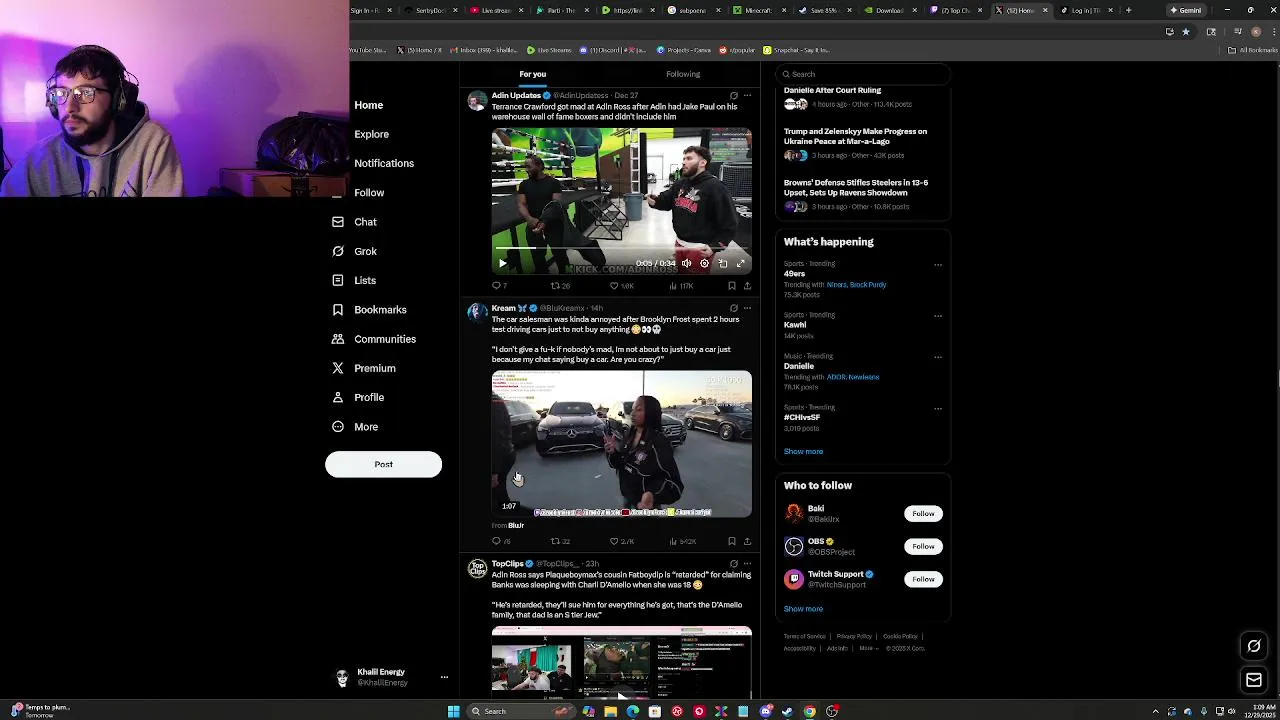
Task: Click the X search field
Action: pos(864,74)
